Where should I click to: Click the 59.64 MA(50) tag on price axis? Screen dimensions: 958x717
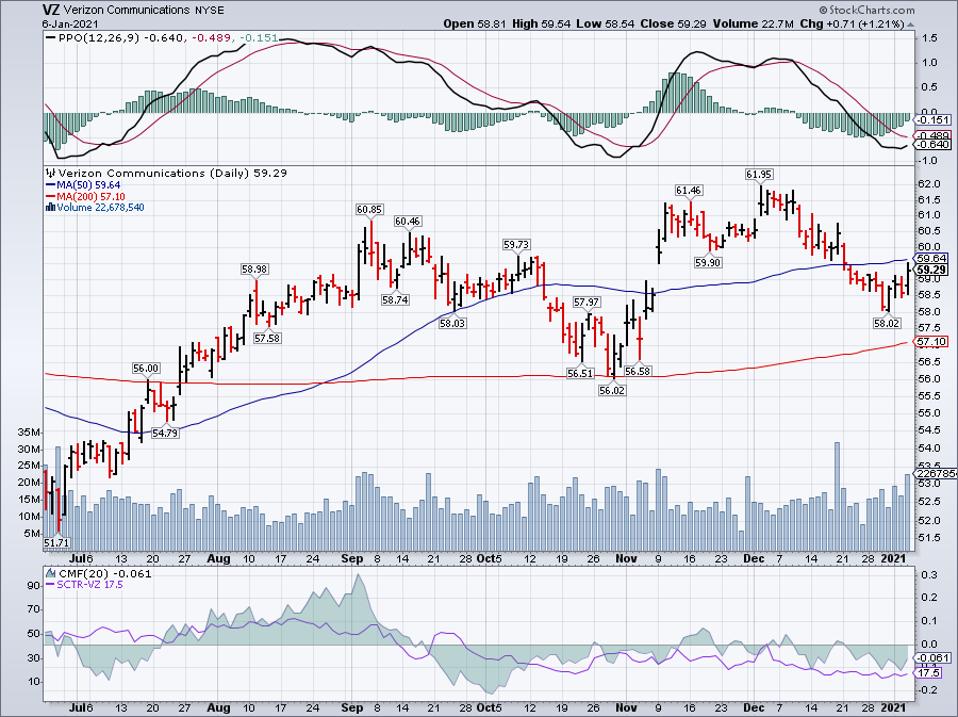coord(932,258)
